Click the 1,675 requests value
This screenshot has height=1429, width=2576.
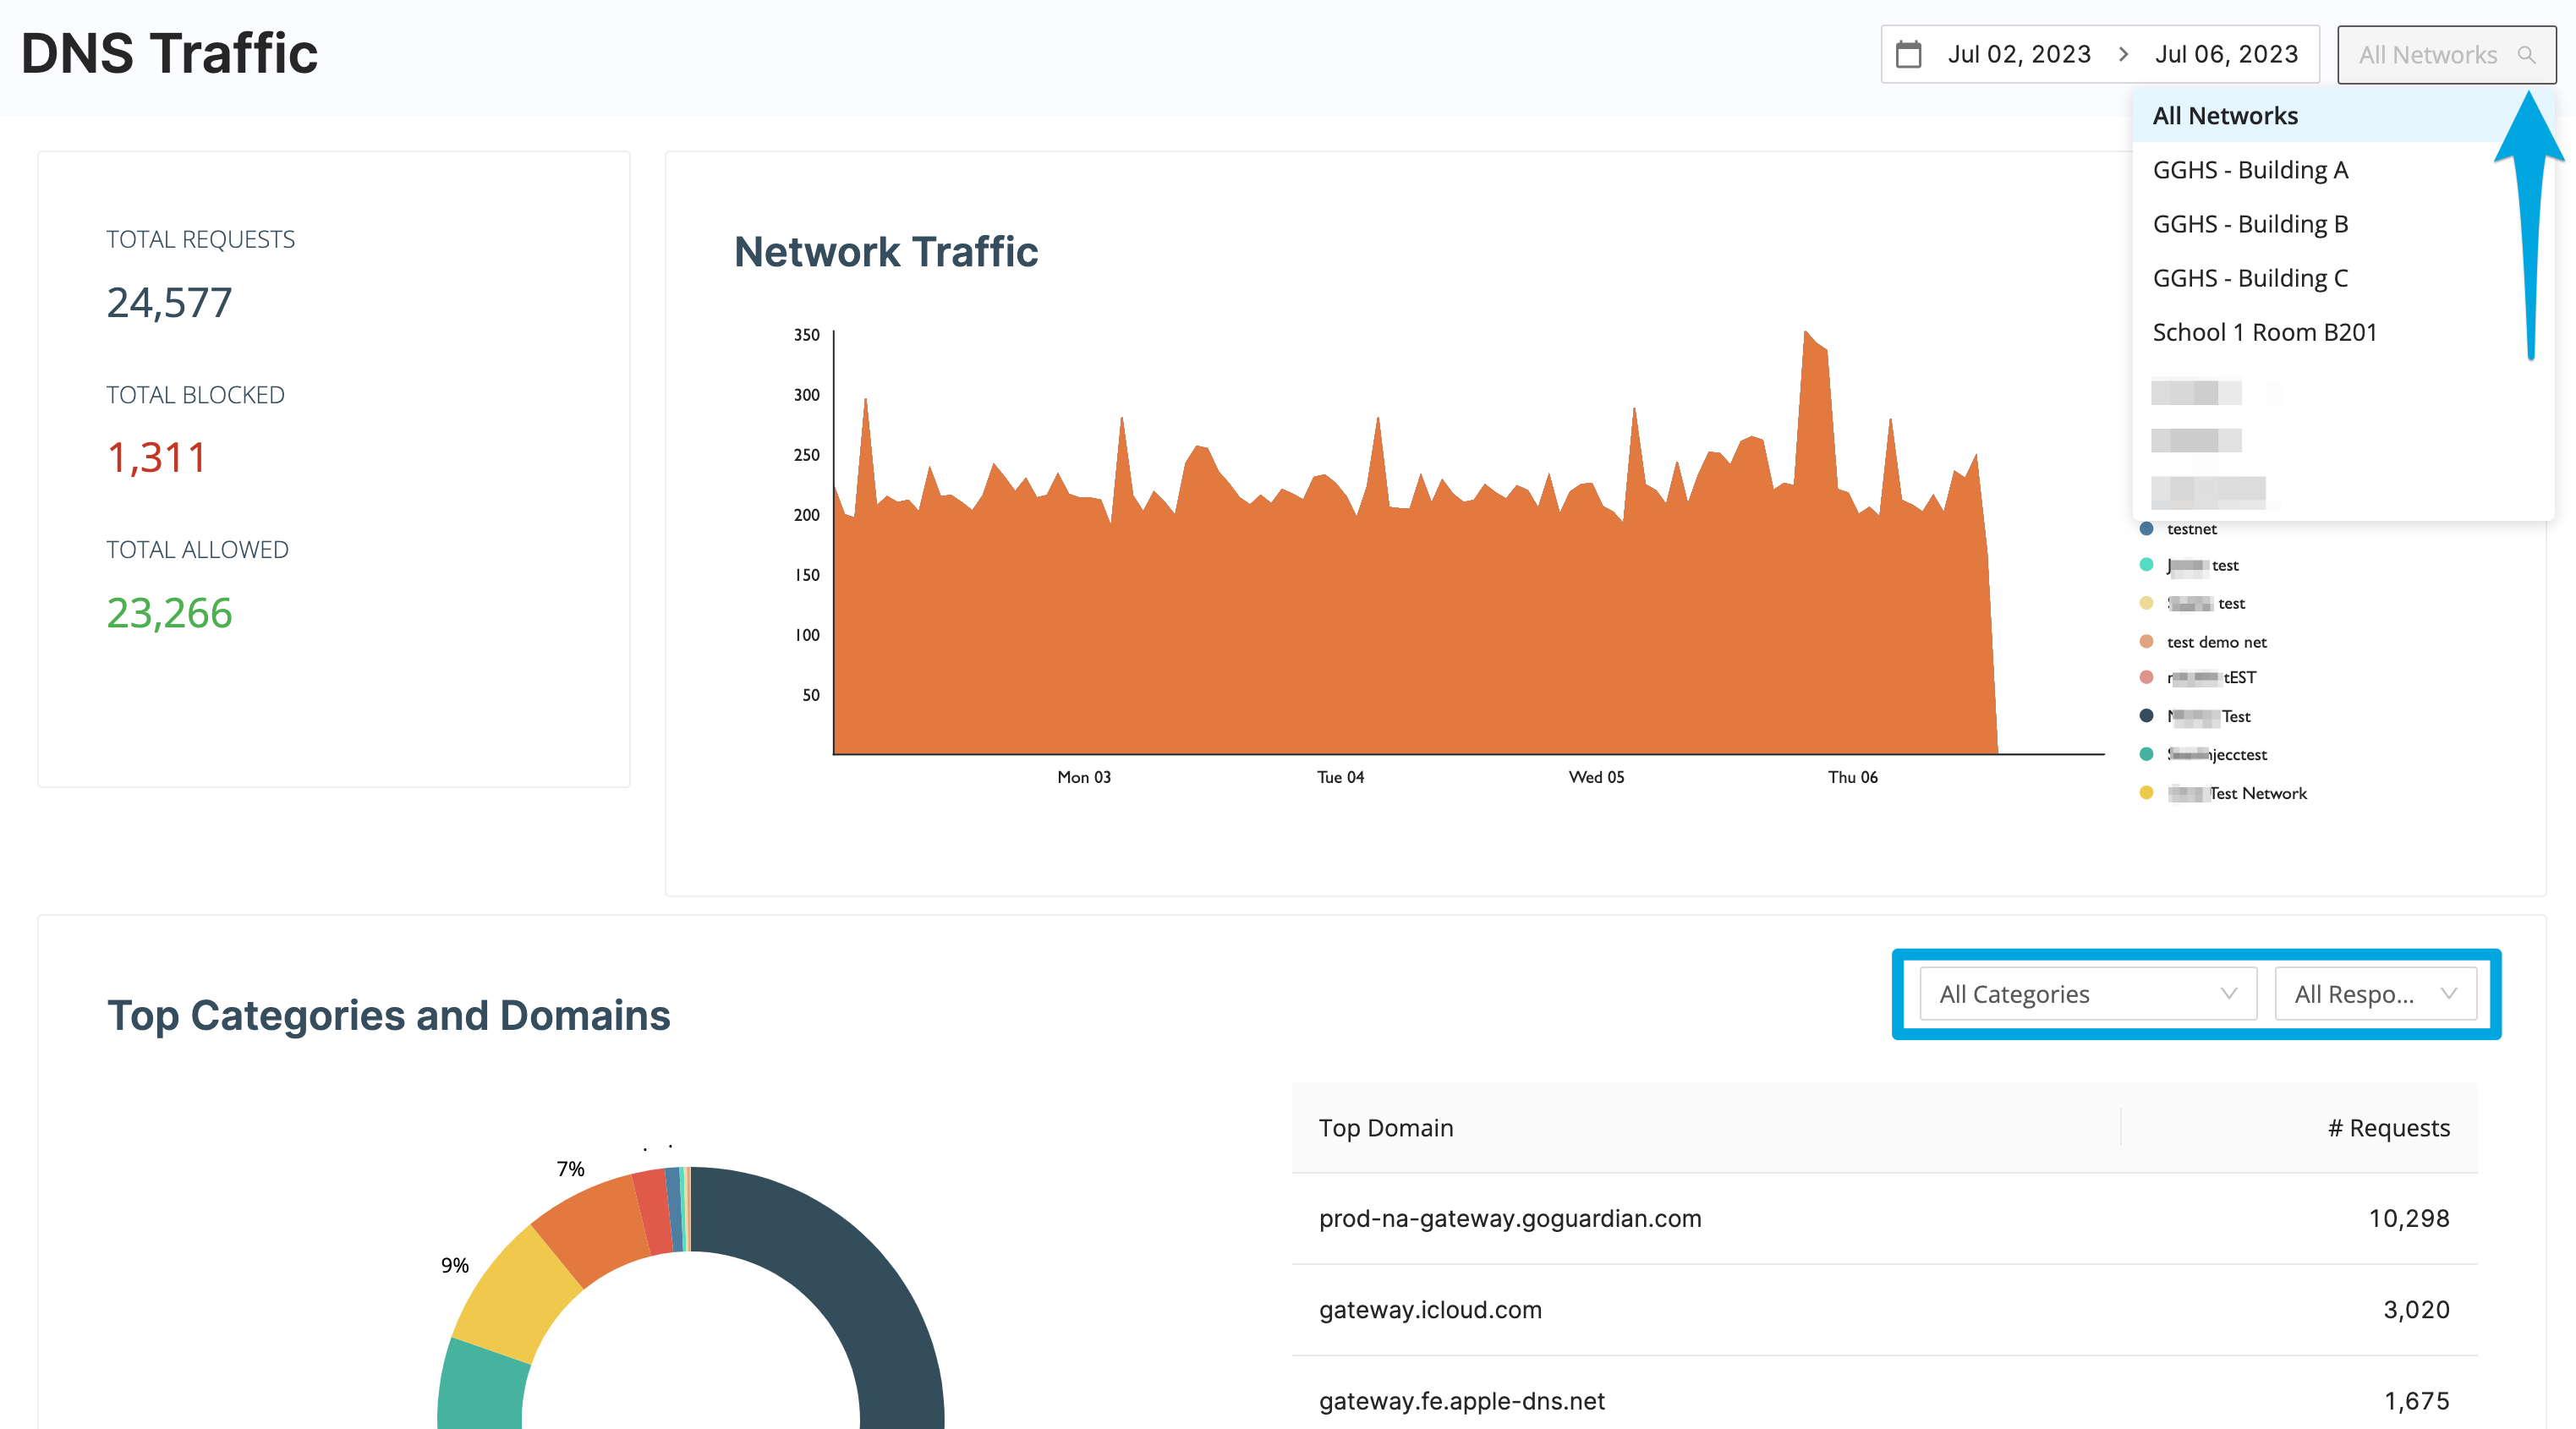click(x=2416, y=1401)
